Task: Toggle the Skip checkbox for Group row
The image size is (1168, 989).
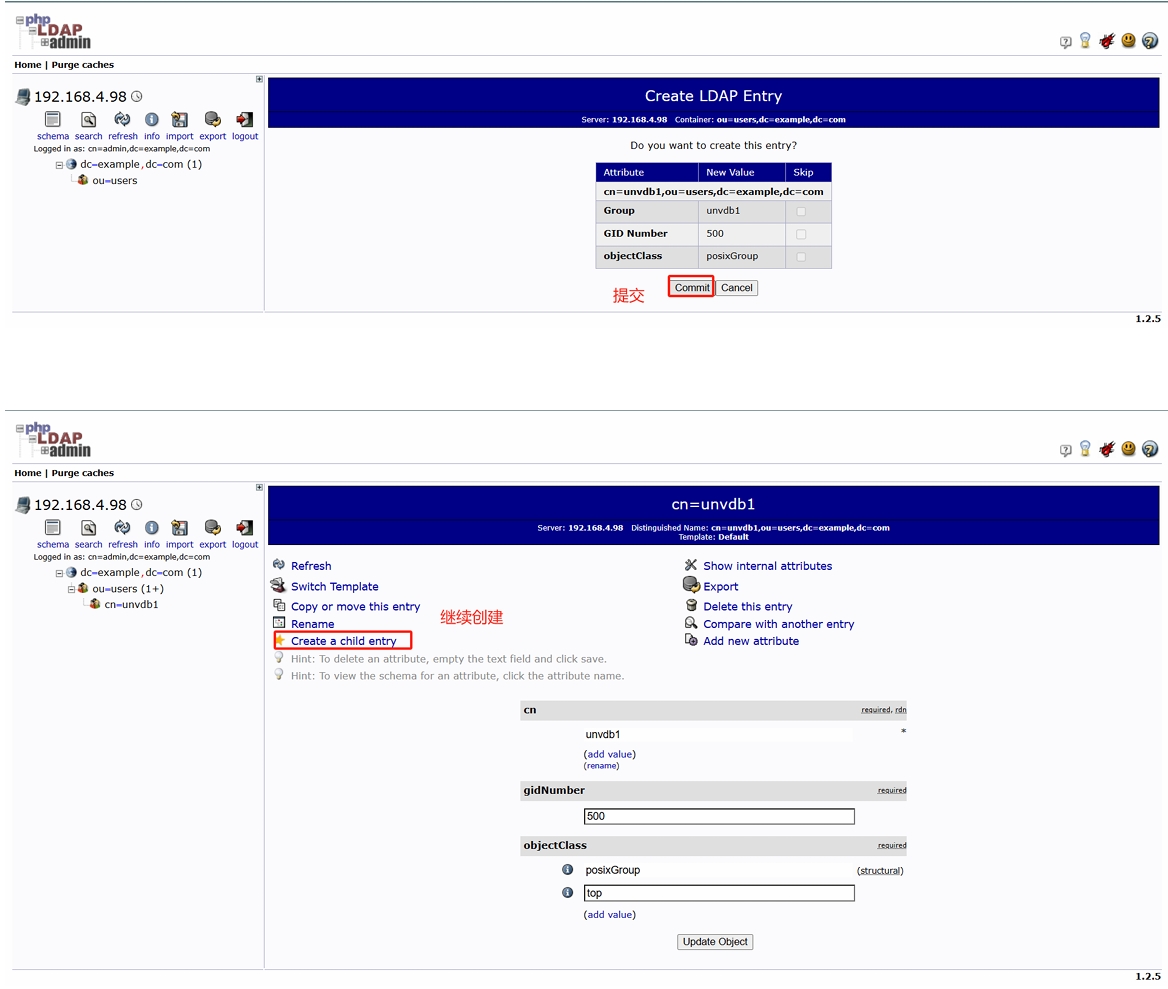Action: pos(801,211)
